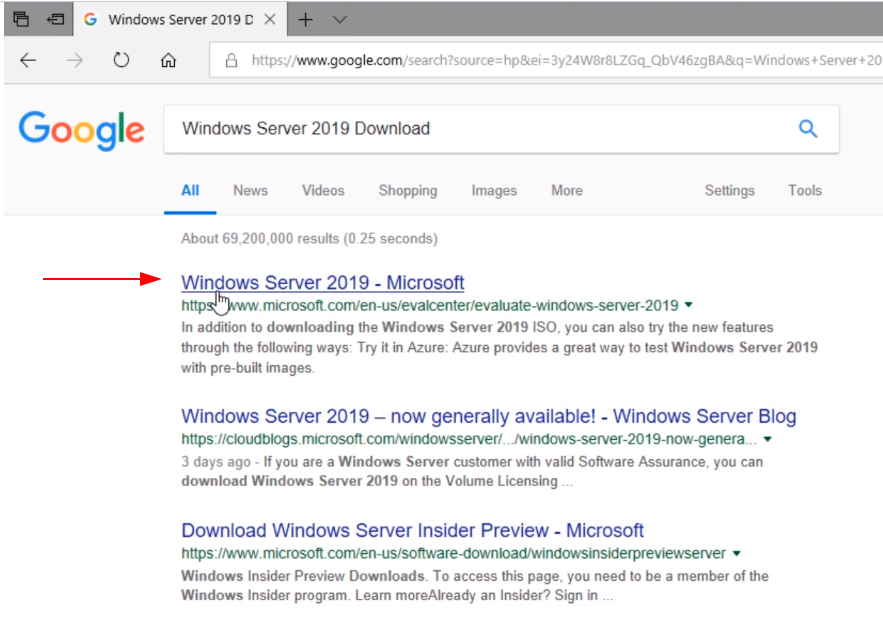Click the set tabs aside icon
This screenshot has width=883, height=625.
pos(55,19)
